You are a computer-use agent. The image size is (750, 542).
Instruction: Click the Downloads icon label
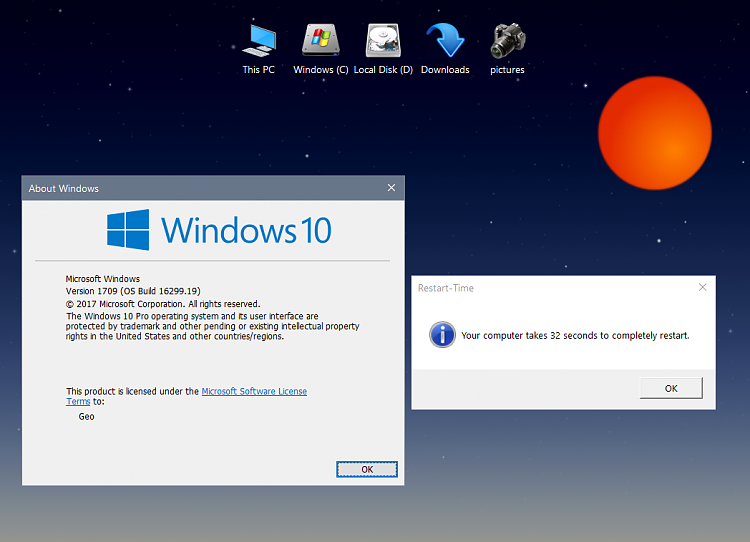(445, 70)
